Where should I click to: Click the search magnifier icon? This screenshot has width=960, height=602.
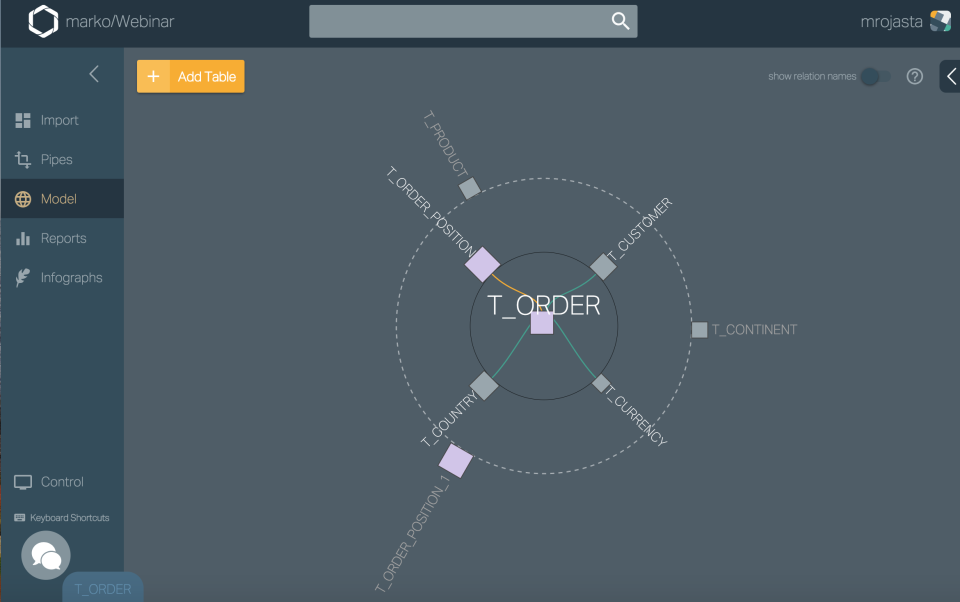[x=620, y=21]
